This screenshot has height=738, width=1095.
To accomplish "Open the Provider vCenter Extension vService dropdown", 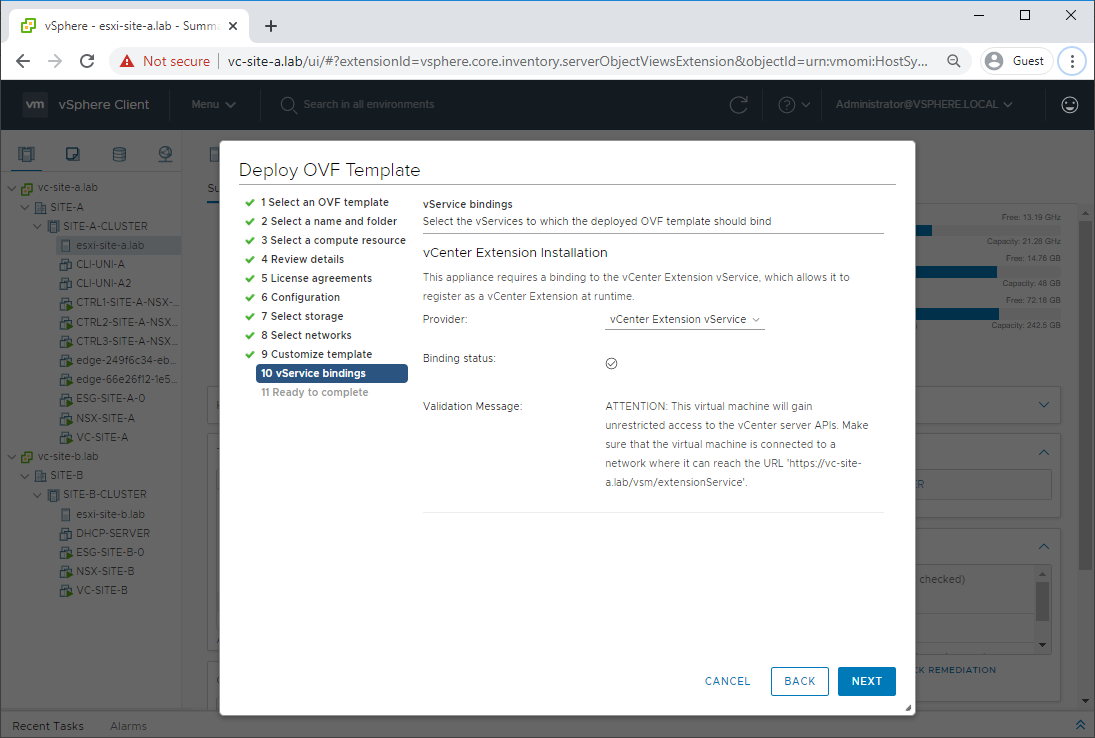I will (x=684, y=319).
